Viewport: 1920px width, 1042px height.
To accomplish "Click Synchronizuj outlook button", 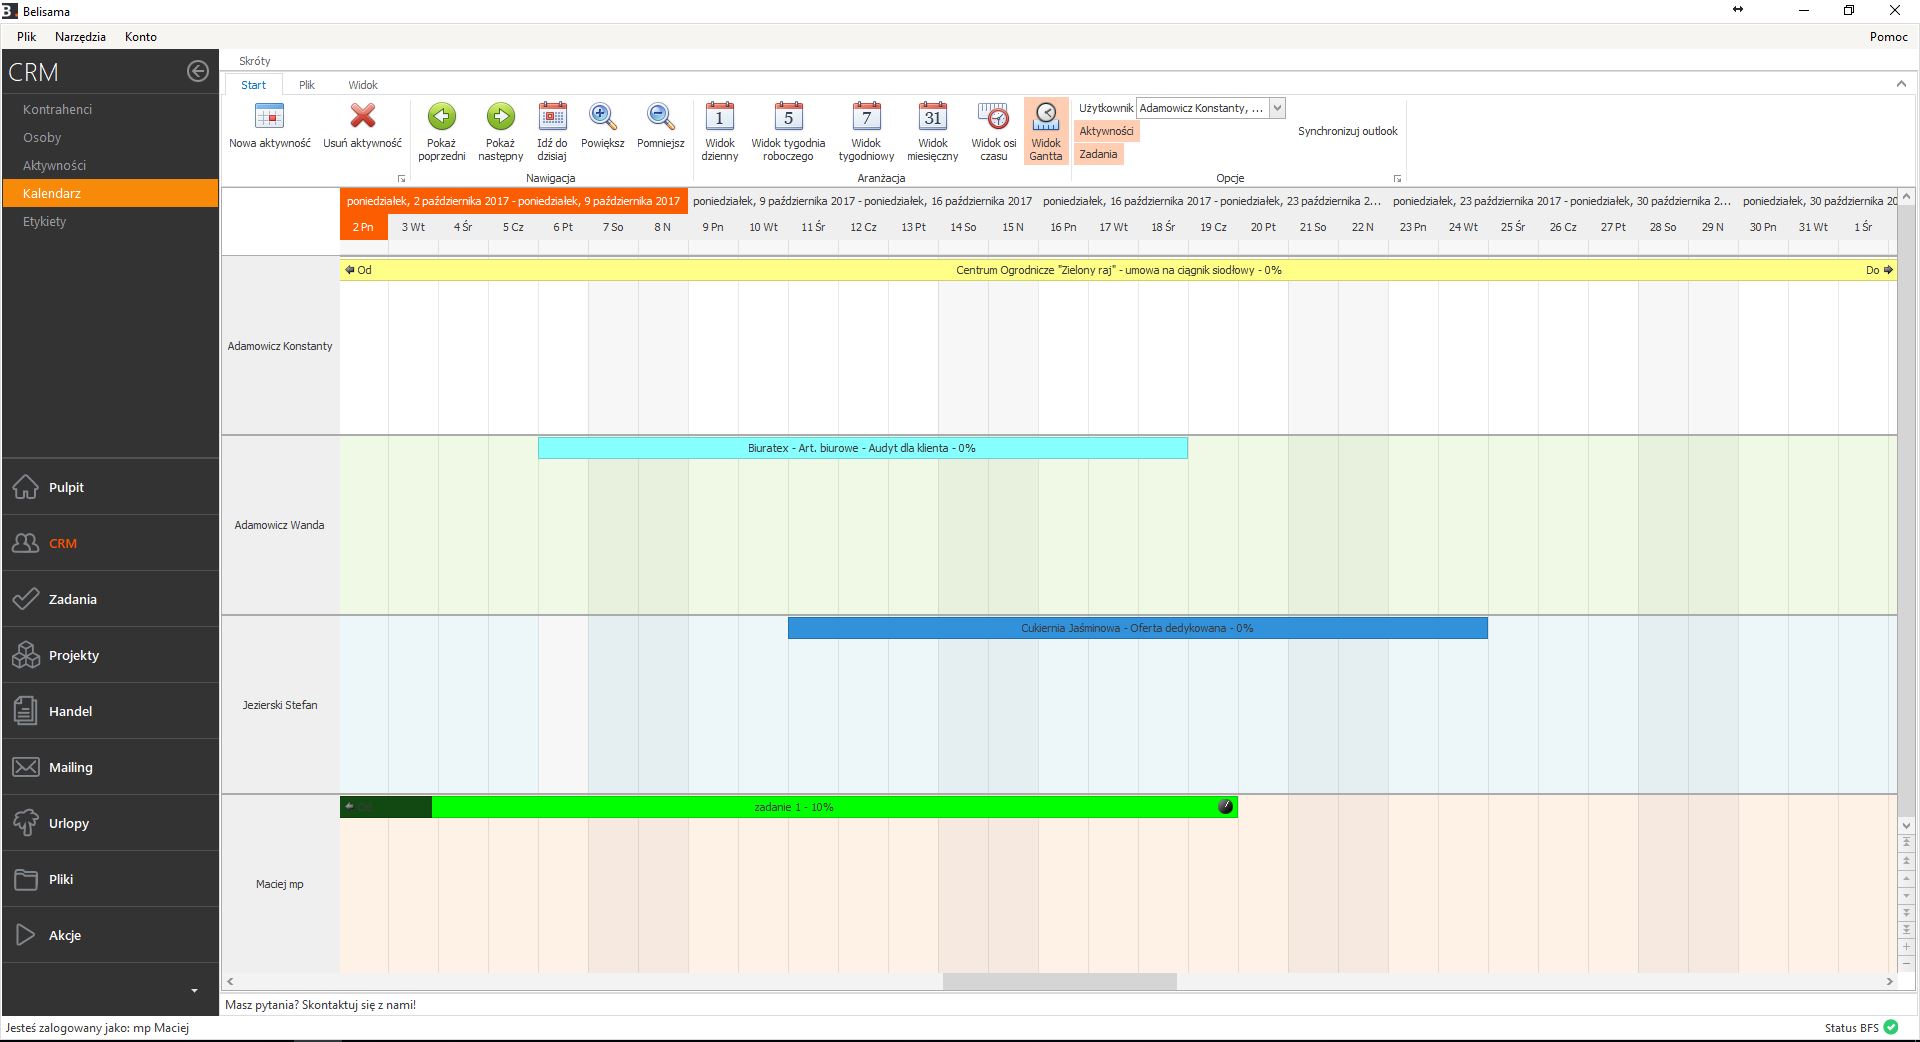I will pyautogui.click(x=1347, y=131).
